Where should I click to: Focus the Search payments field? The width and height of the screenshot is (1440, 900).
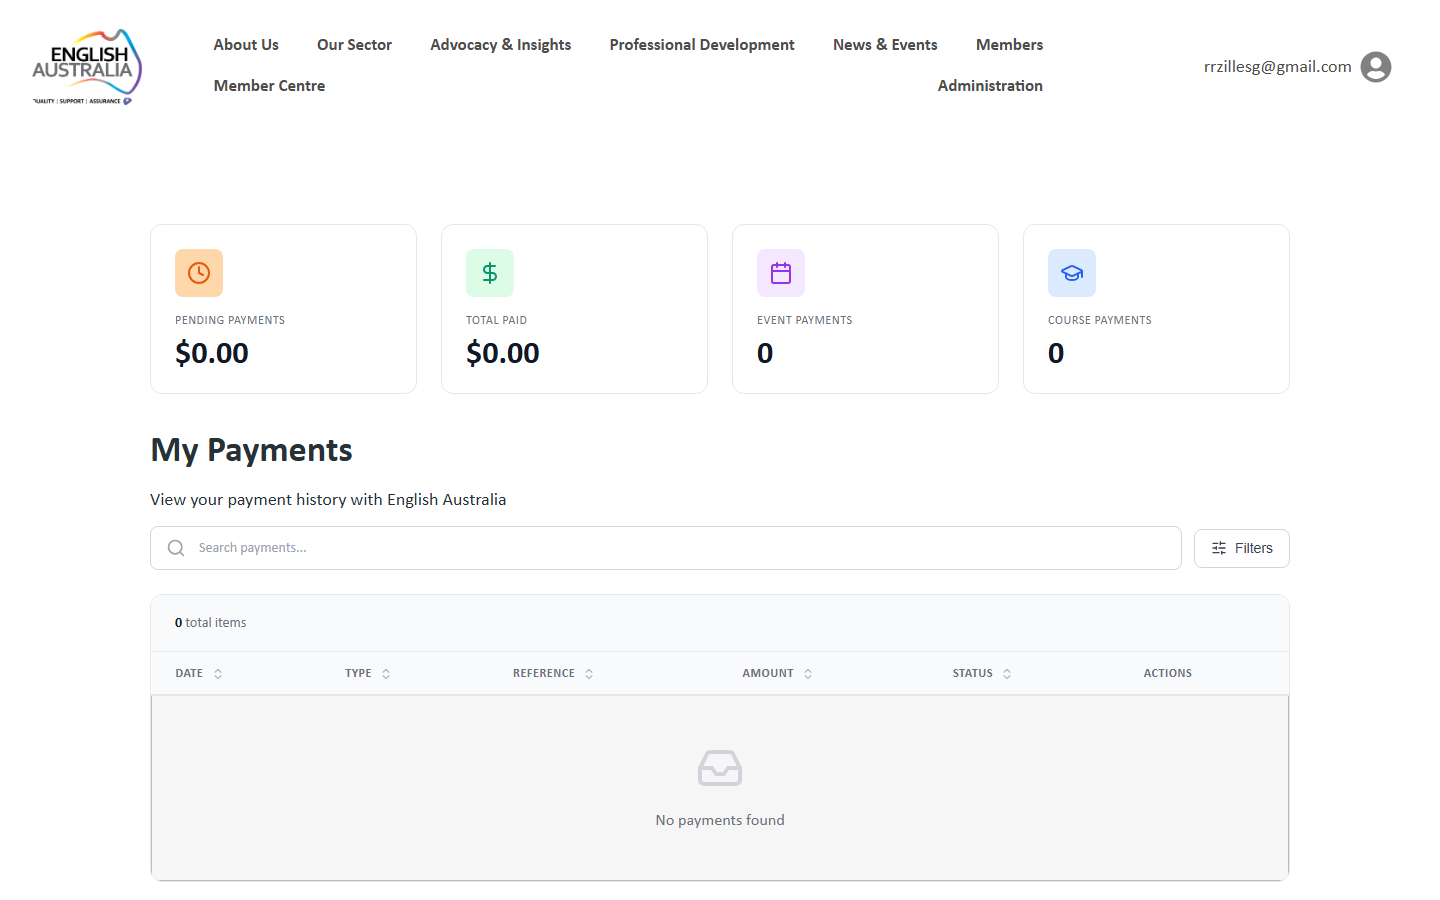[x=666, y=548]
